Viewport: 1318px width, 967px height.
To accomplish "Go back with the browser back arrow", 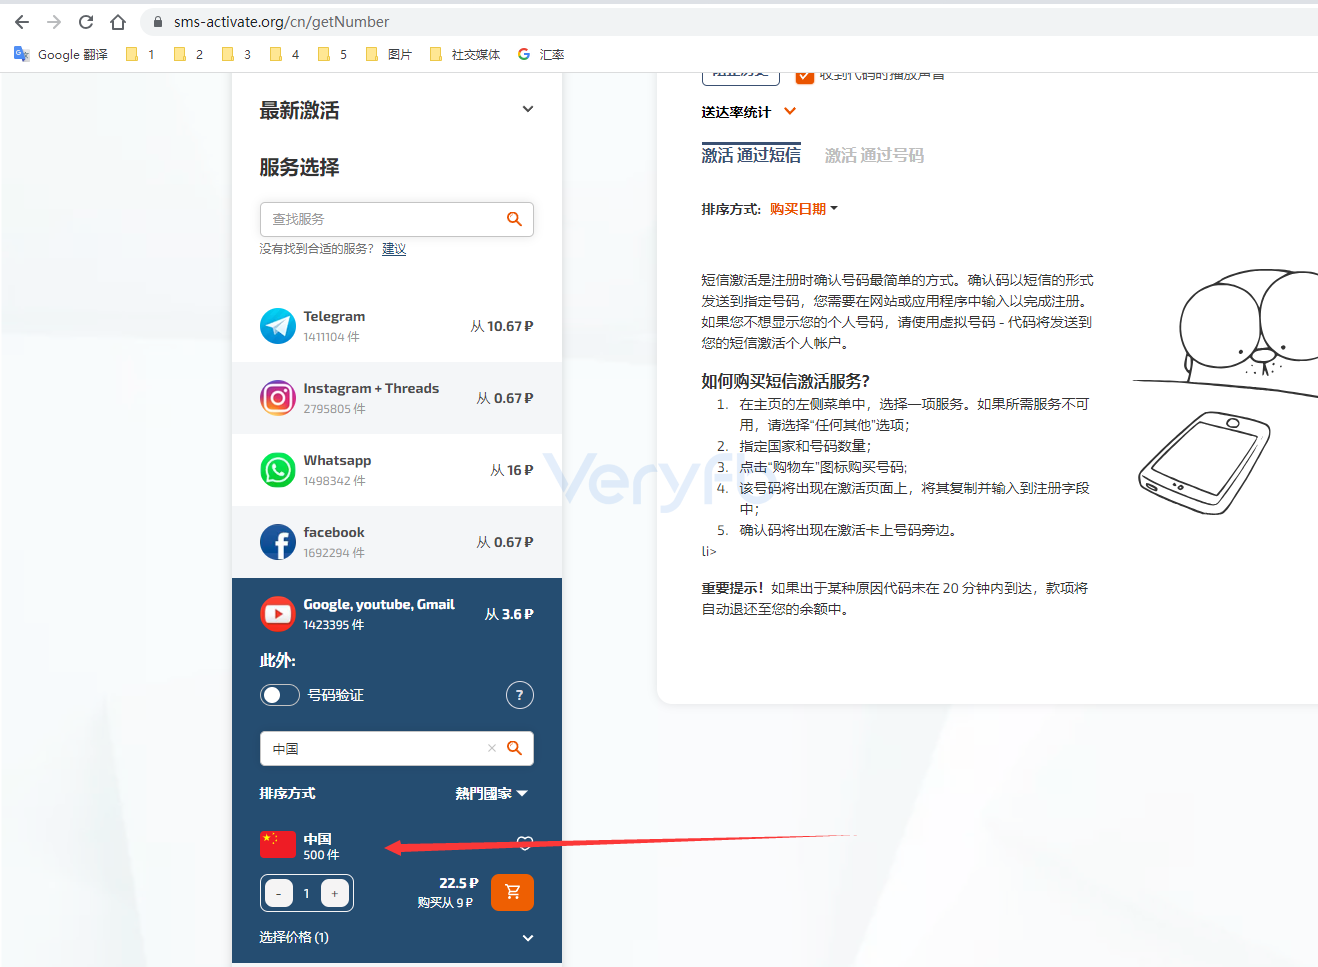I will [x=22, y=22].
